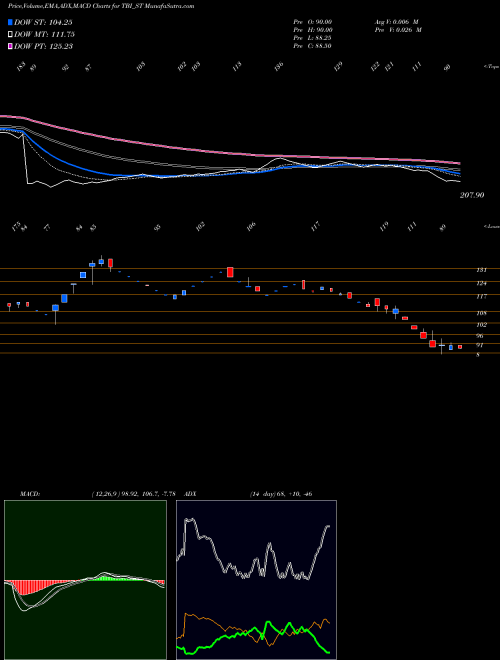Screen dimensions: 500x660
Task: Click the 124 price level label
Action: (x=481, y=283)
